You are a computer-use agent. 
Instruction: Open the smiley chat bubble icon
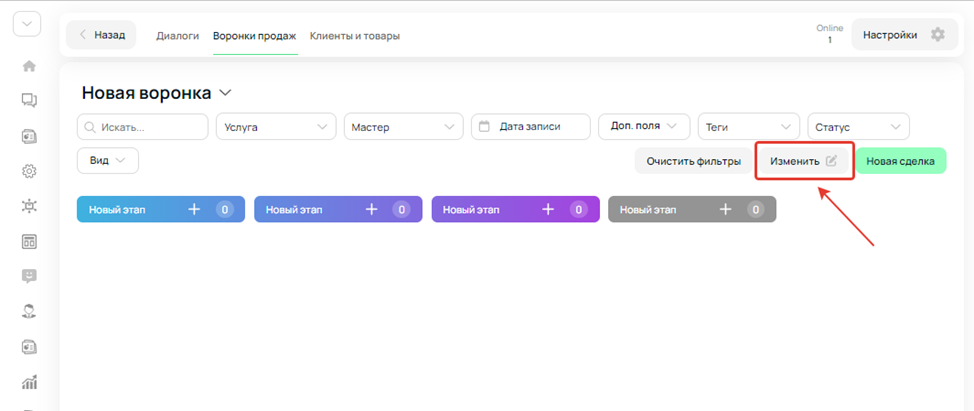pyautogui.click(x=29, y=276)
